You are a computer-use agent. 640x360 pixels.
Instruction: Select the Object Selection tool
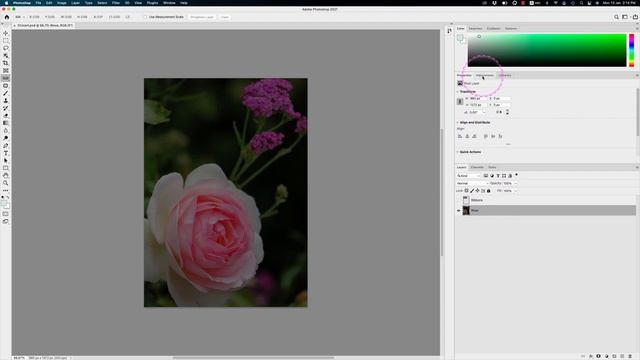tap(6, 56)
